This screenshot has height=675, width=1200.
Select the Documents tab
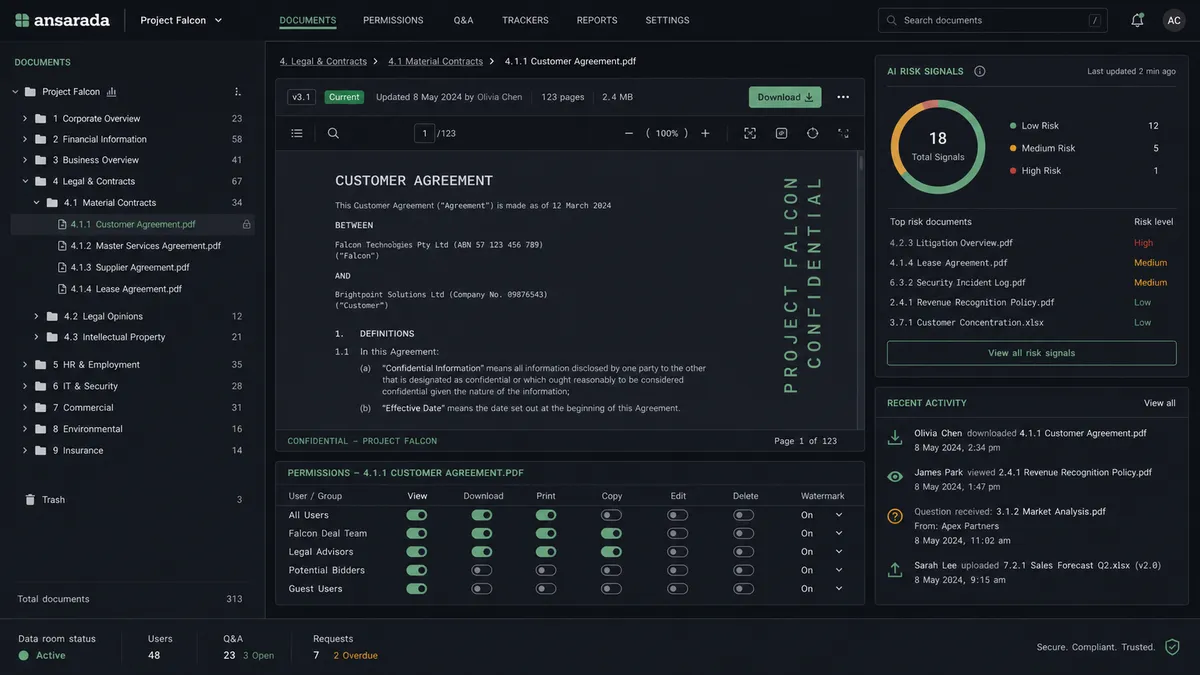tap(308, 20)
